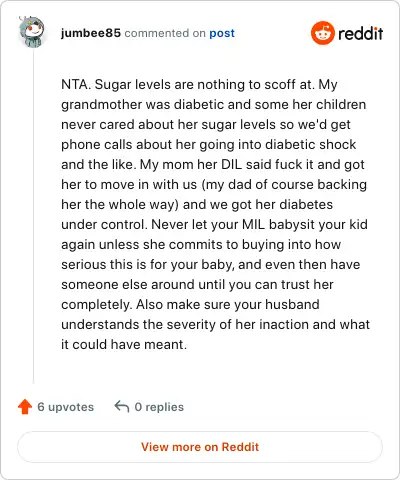The image size is (400, 480).
Task: Open the blue "post" link
Action: 222,33
